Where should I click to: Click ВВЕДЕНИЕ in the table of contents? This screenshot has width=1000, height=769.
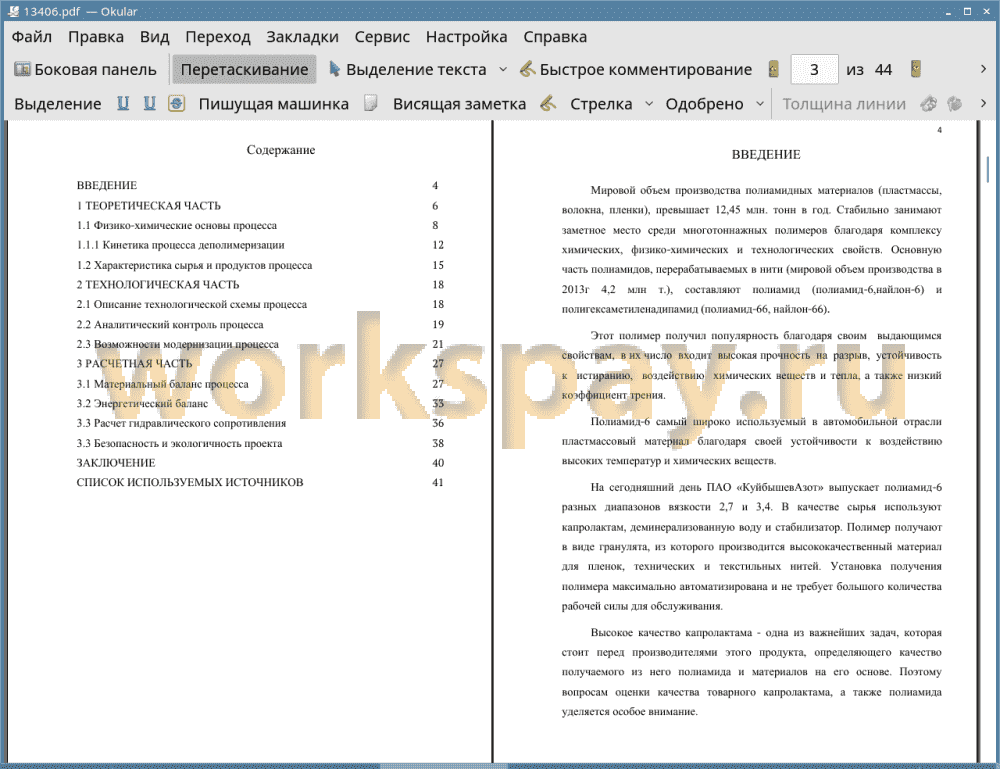107,186
